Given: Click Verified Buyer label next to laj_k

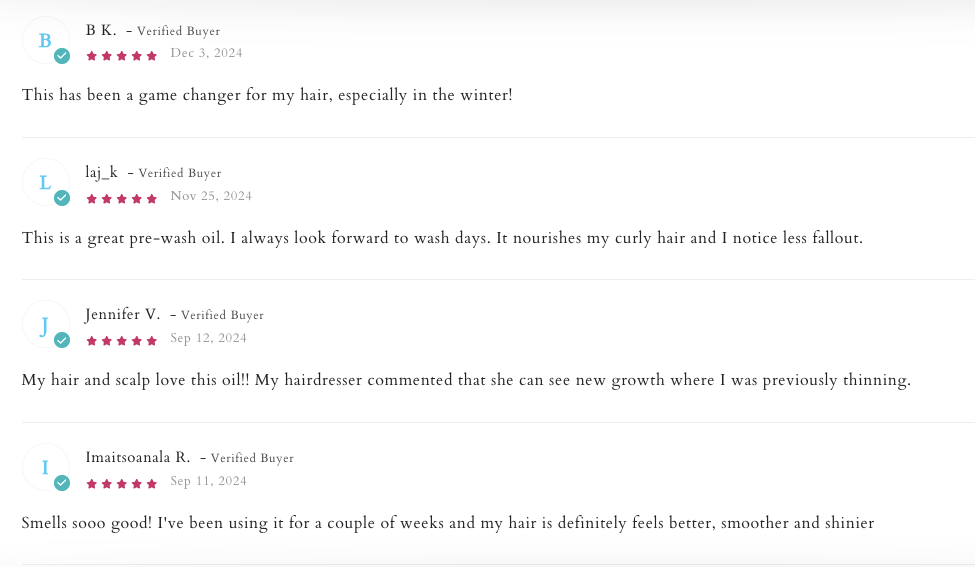Looking at the screenshot, I should coord(180,174).
